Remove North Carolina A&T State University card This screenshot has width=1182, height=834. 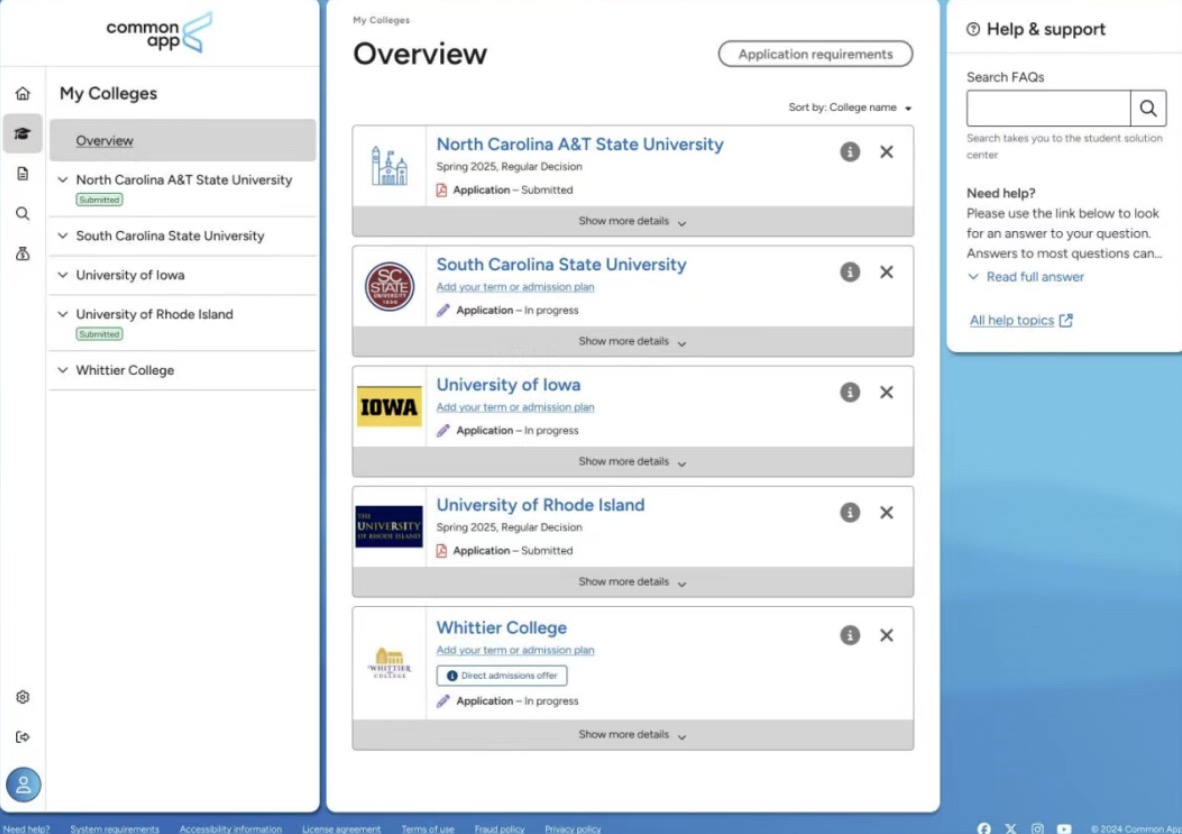click(886, 152)
